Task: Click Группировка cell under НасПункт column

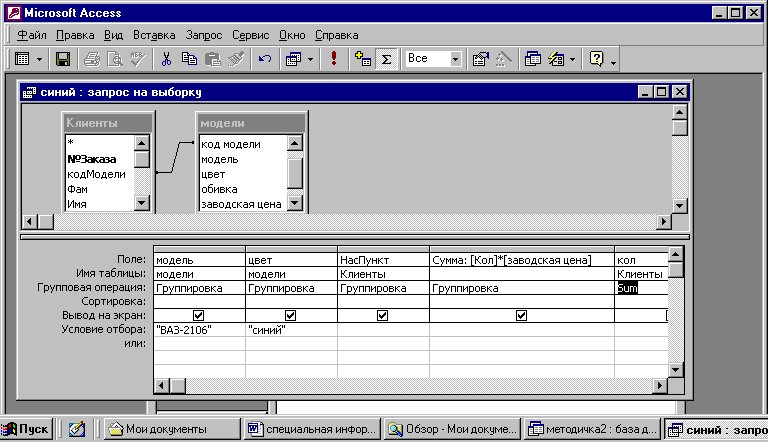Action: tap(384, 288)
